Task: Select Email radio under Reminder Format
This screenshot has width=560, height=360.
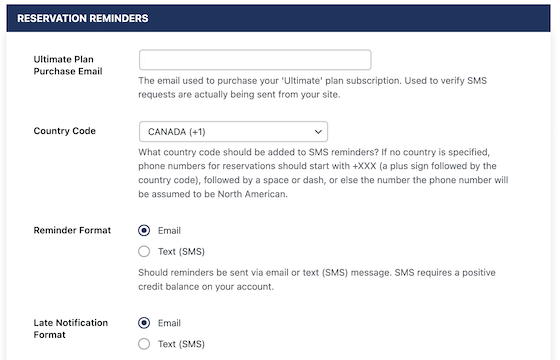Action: [x=144, y=230]
